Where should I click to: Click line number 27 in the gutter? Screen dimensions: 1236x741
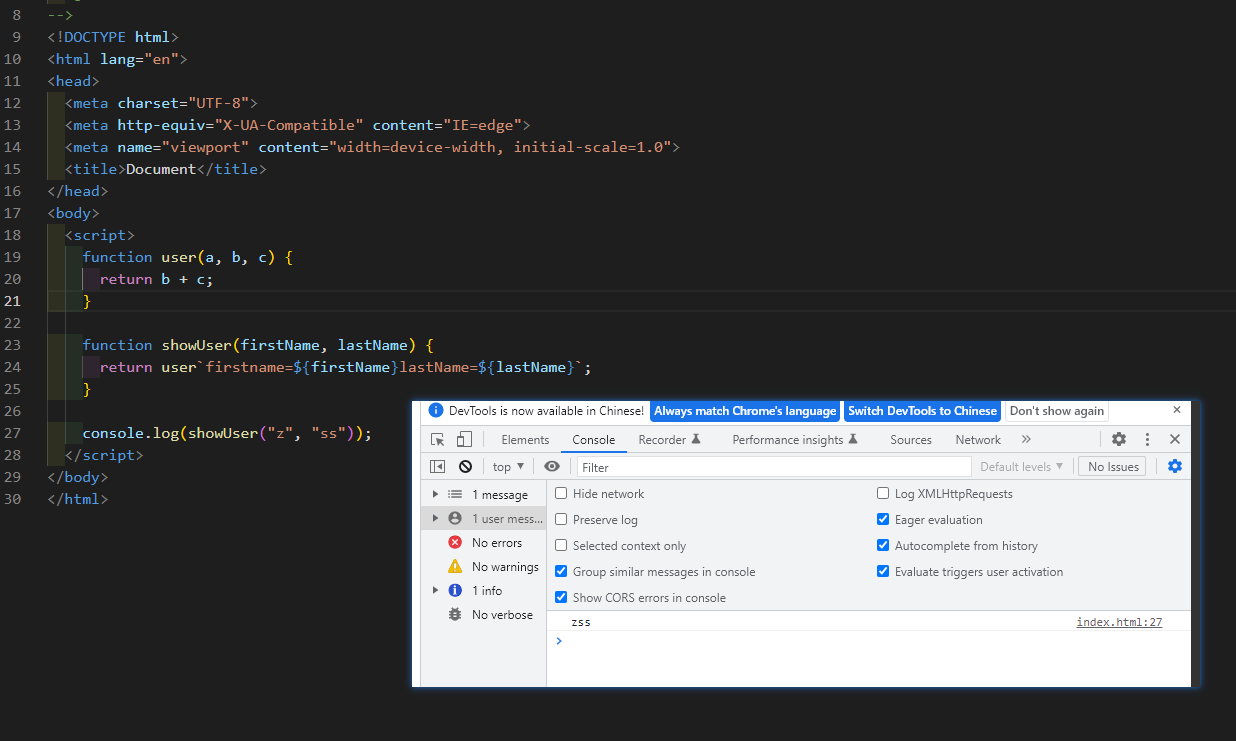(12, 433)
